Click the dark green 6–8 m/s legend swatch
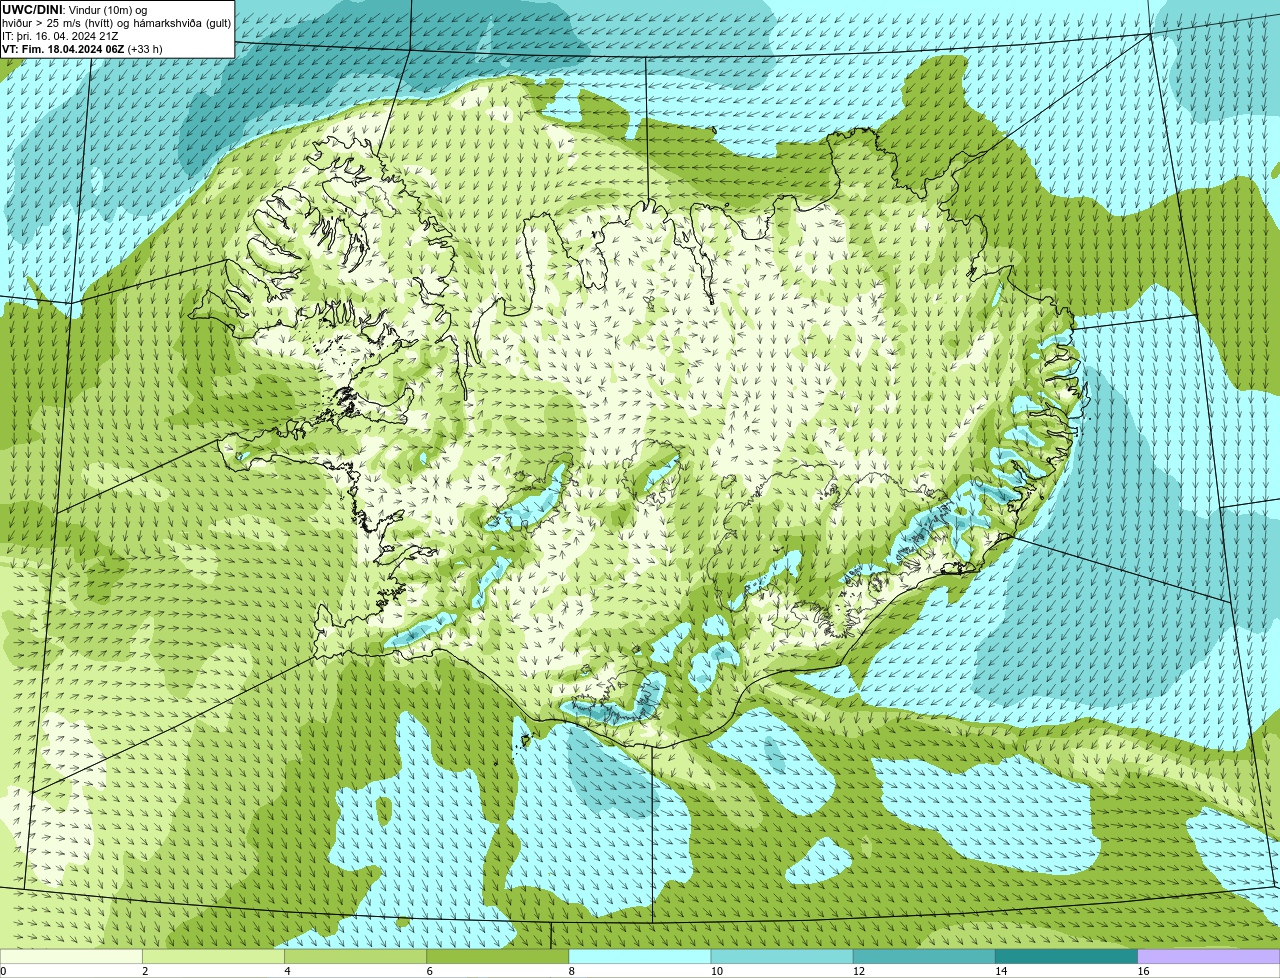Viewport: 1280px width, 978px height. pos(498,956)
